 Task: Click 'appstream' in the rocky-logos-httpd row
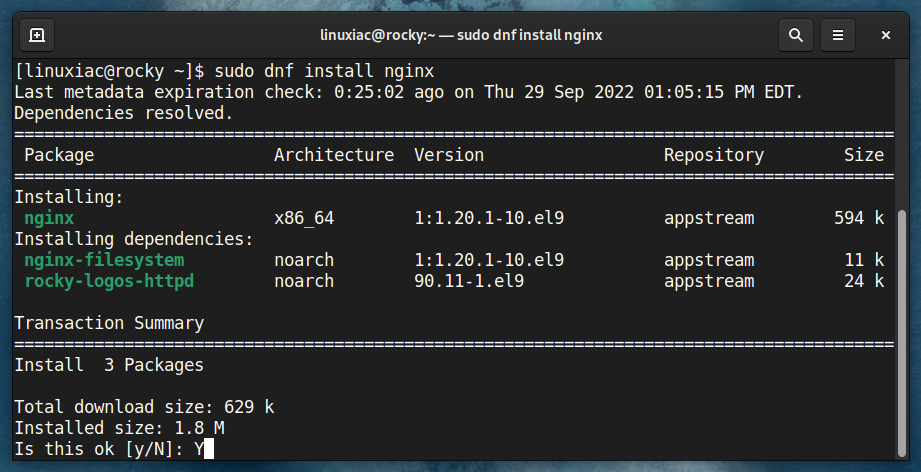[x=709, y=281]
